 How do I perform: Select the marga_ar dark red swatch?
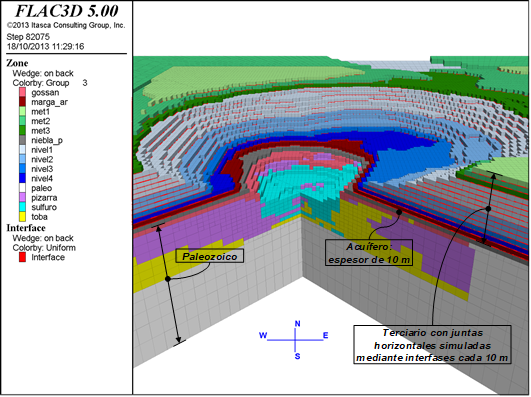[x=22, y=102]
